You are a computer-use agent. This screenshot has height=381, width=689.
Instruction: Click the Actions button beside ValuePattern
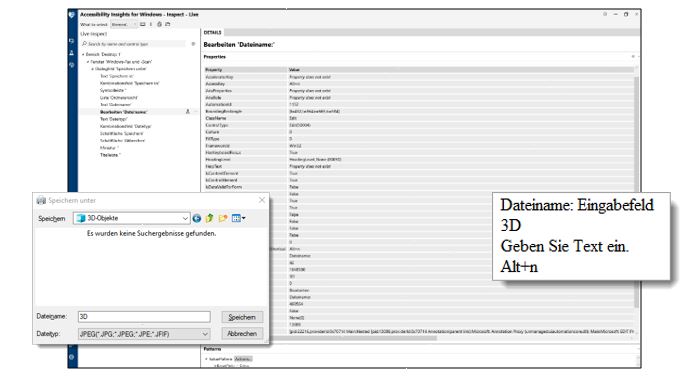pos(243,359)
